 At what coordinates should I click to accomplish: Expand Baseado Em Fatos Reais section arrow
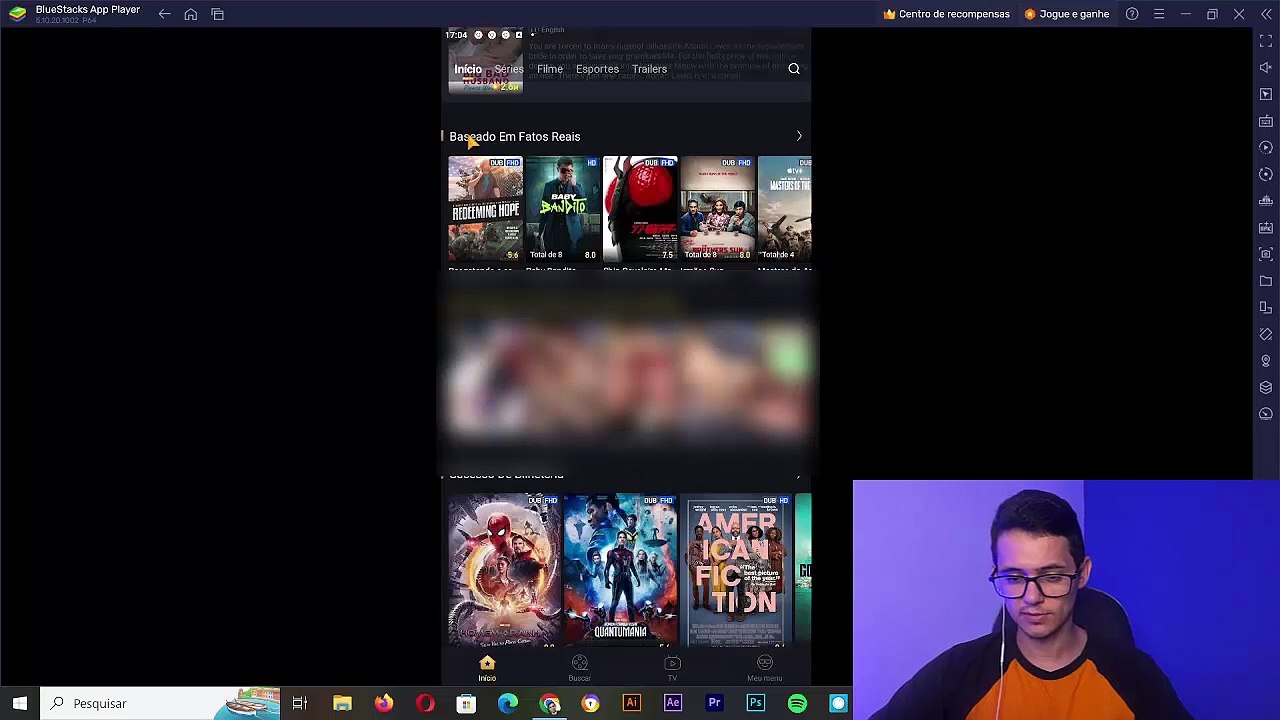point(799,136)
